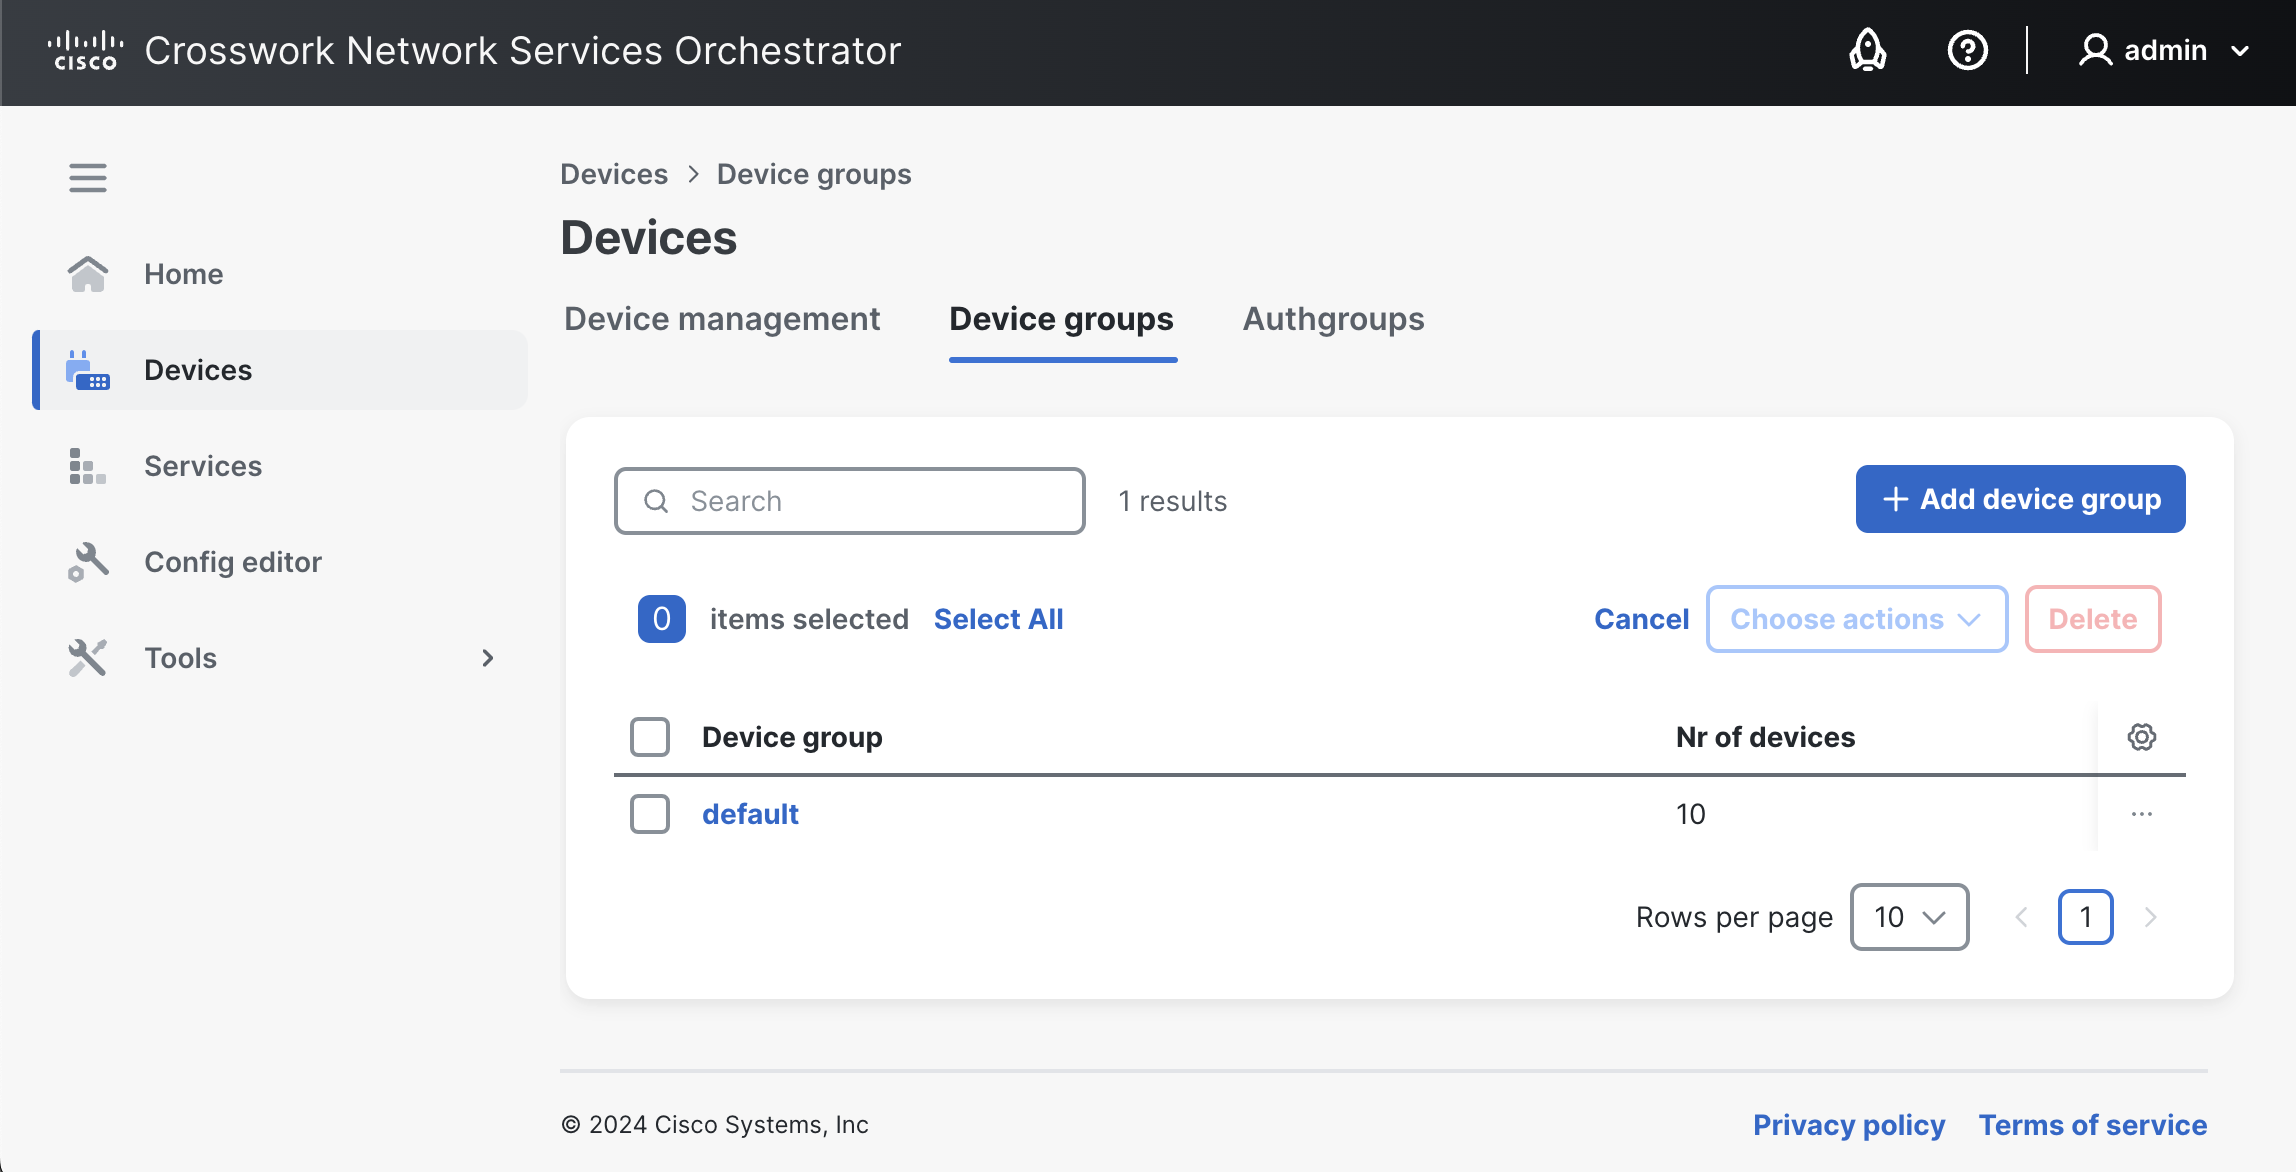Open the default device group link
The width and height of the screenshot is (2296, 1172).
click(750, 814)
